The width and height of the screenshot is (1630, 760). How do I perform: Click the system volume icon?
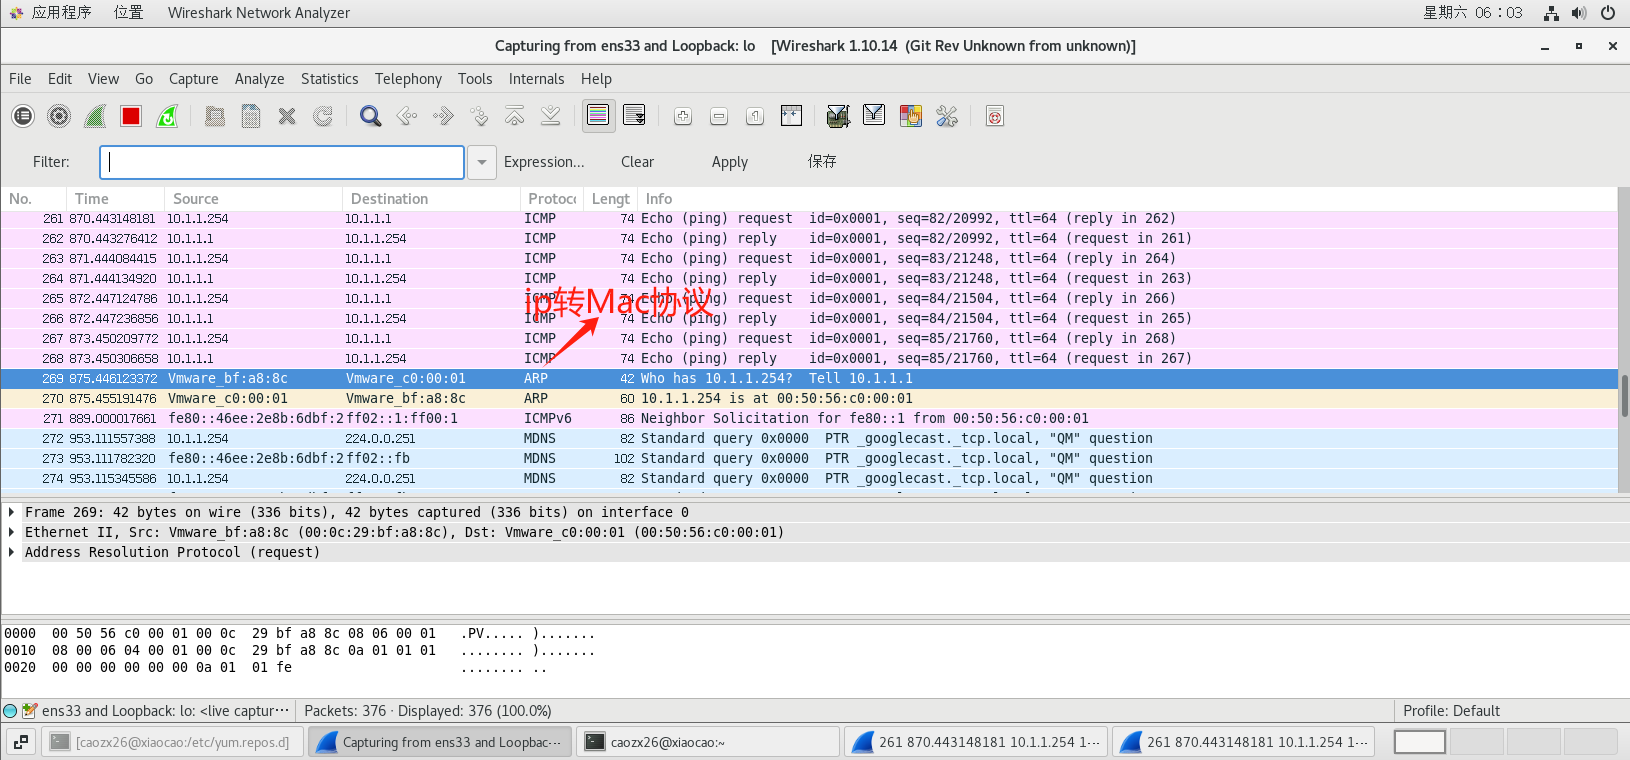[1579, 13]
